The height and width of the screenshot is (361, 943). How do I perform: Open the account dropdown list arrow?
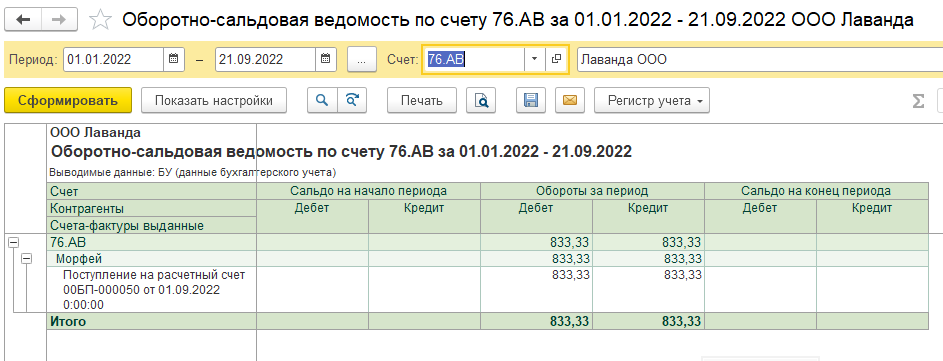tap(534, 59)
